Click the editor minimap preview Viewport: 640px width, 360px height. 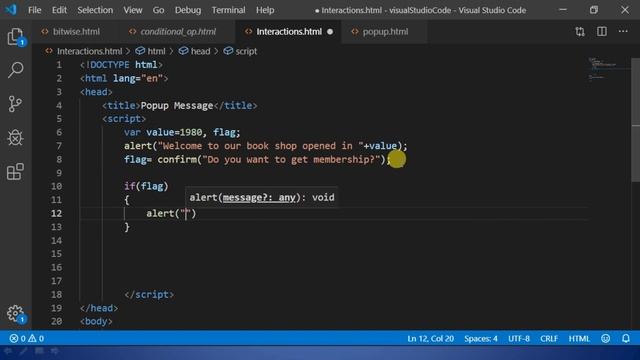click(608, 69)
